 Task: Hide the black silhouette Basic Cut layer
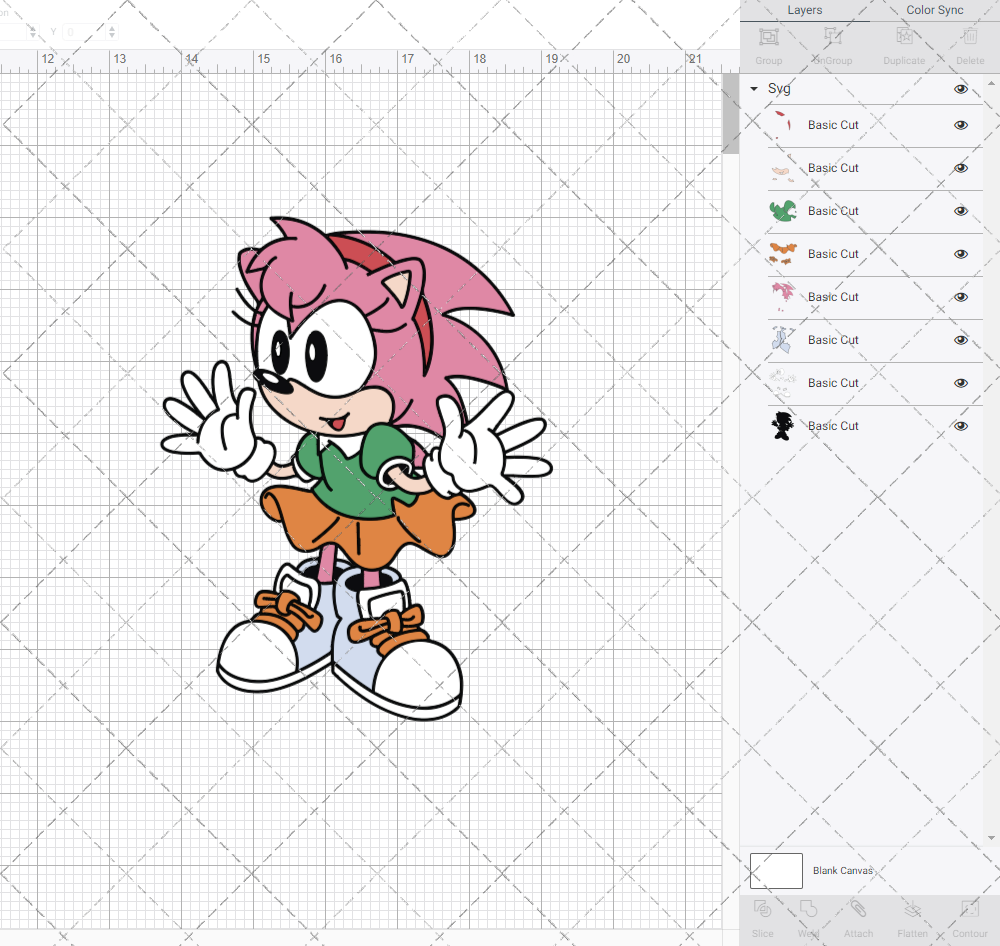(960, 426)
